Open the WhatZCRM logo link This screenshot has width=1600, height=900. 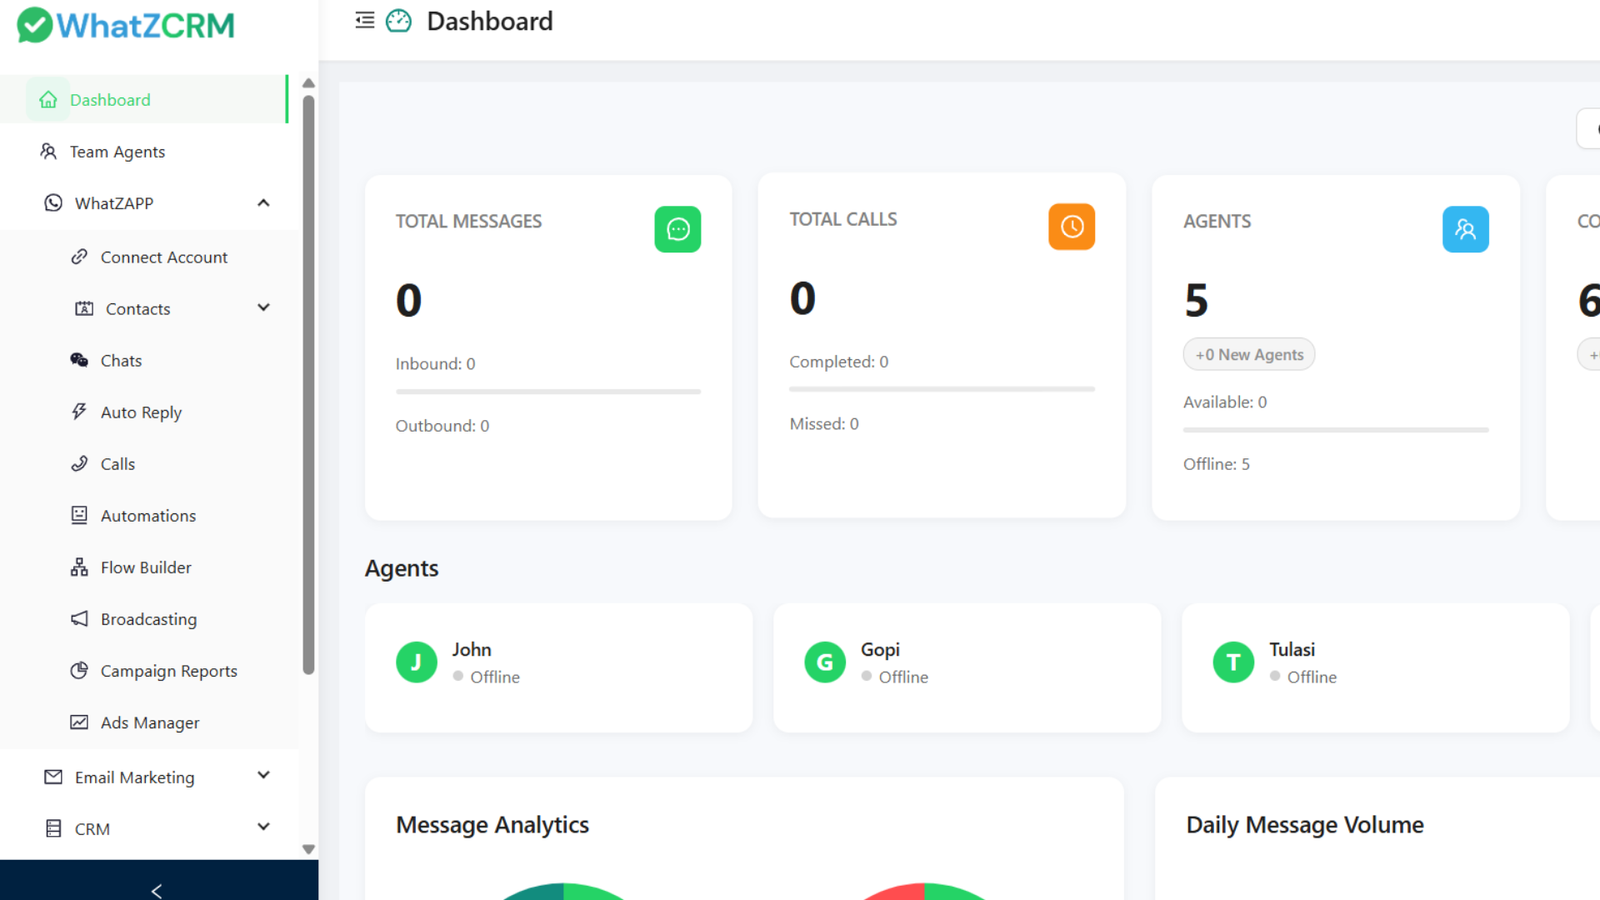pos(125,25)
